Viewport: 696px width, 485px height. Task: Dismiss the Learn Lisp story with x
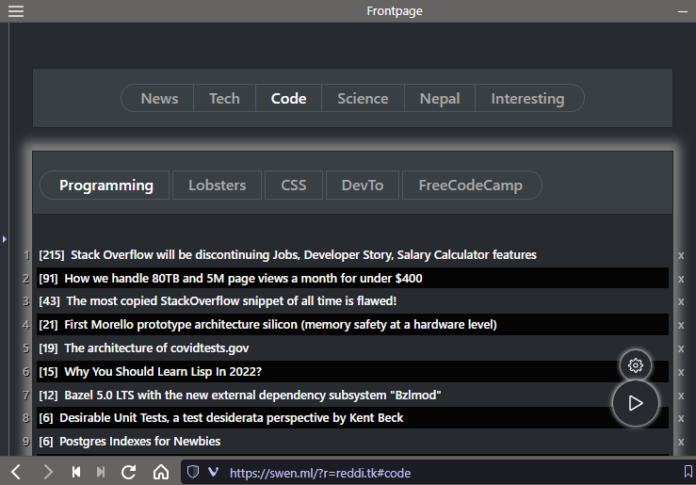point(680,372)
